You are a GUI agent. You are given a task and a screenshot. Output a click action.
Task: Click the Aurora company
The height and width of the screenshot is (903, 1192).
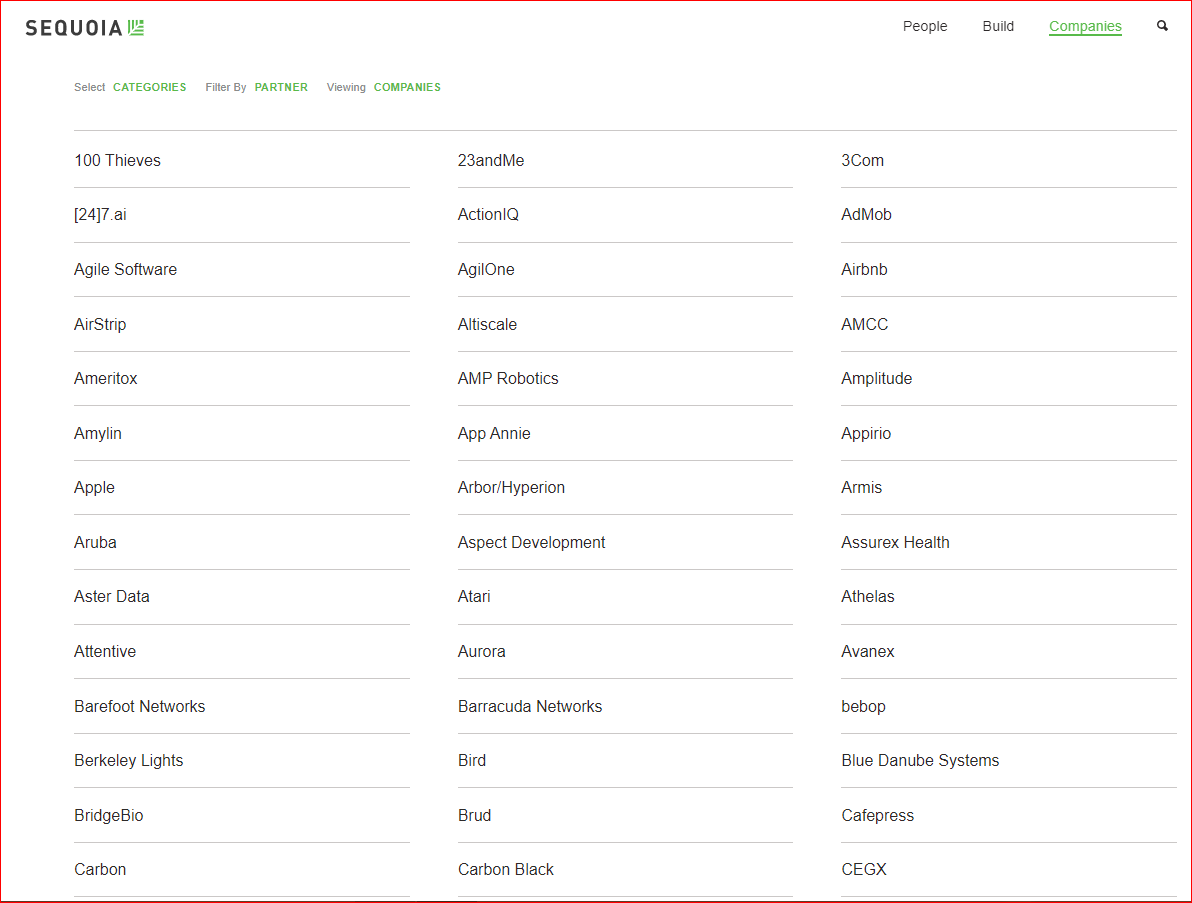pos(481,651)
